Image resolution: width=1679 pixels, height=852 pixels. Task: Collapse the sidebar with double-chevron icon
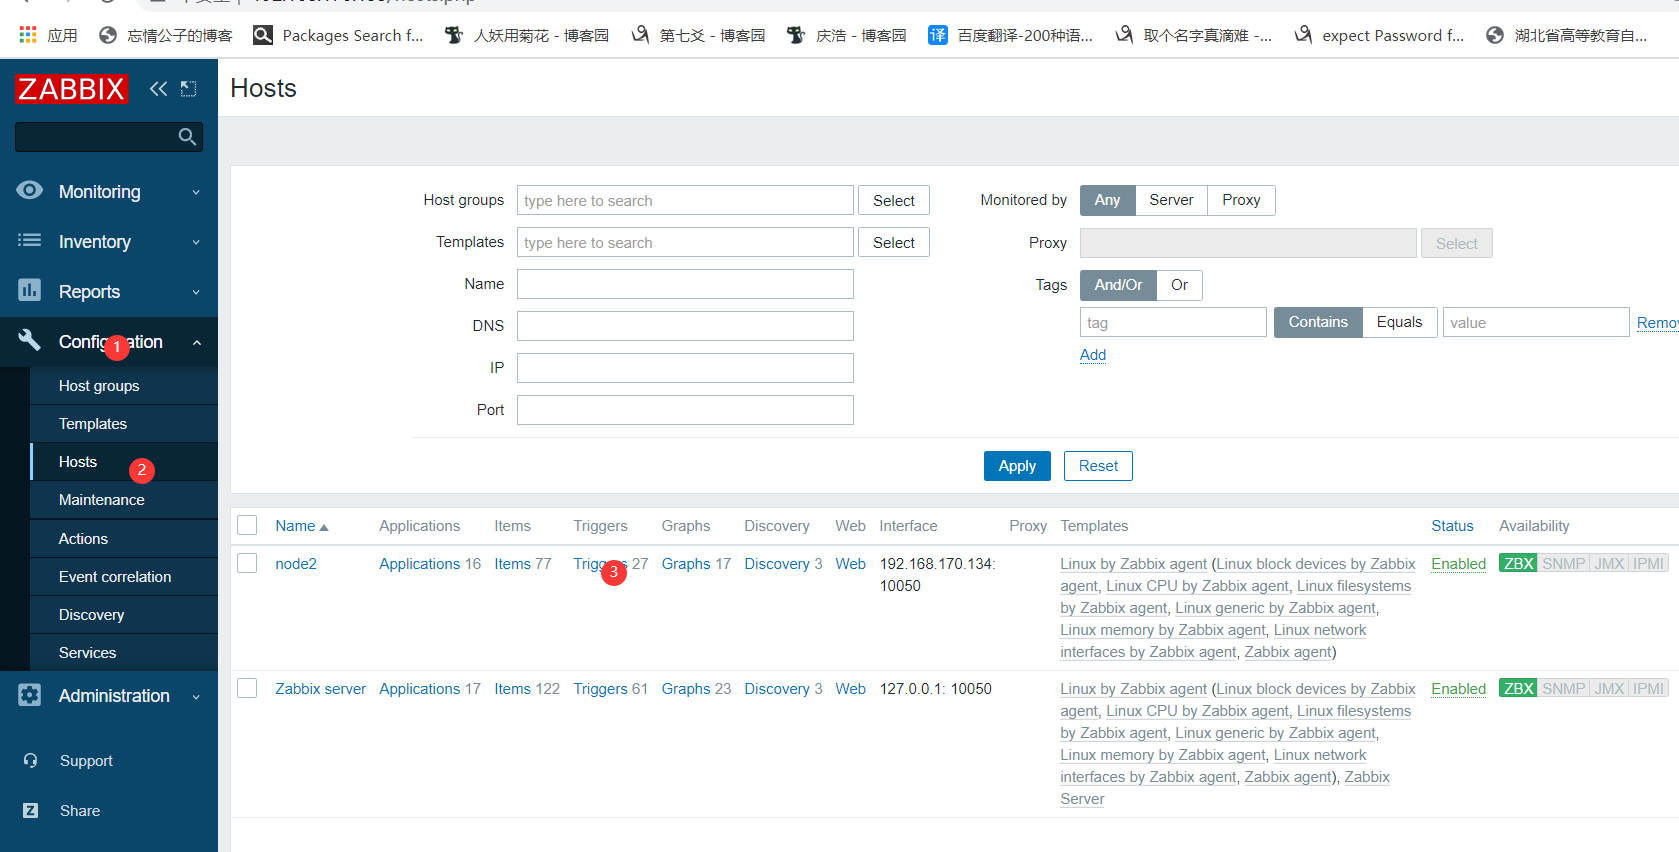pyautogui.click(x=158, y=89)
